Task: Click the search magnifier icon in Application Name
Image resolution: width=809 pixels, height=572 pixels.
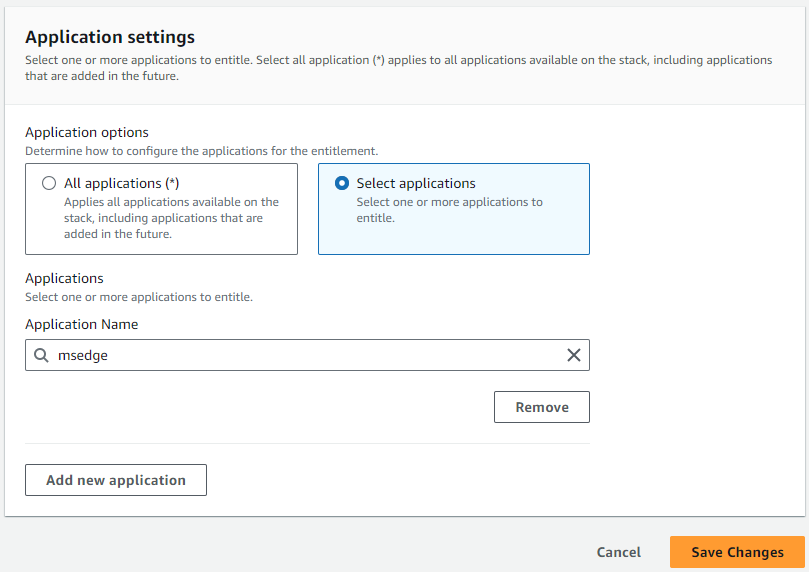Action: pos(41,355)
